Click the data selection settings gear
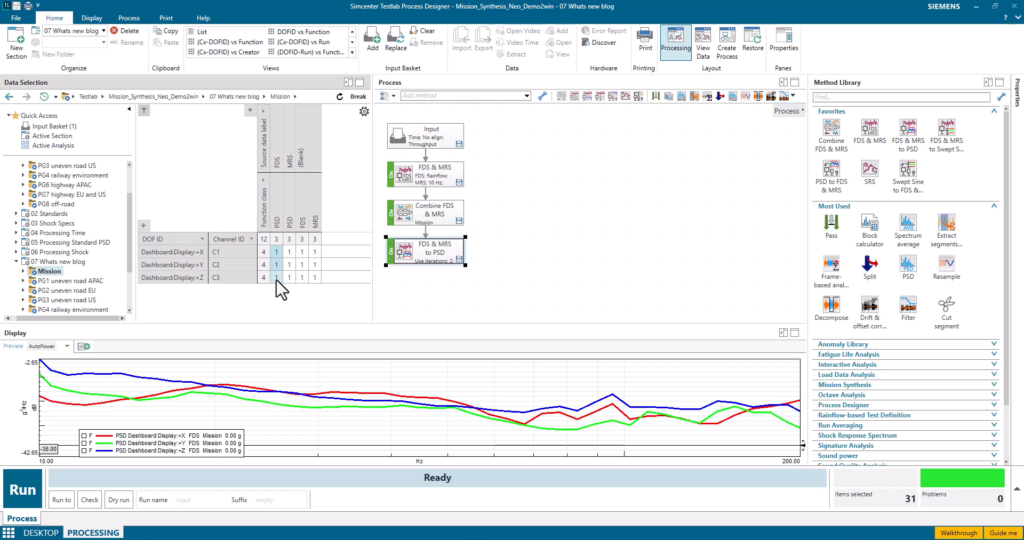Viewport: 1024px width, 540px height. [x=364, y=111]
